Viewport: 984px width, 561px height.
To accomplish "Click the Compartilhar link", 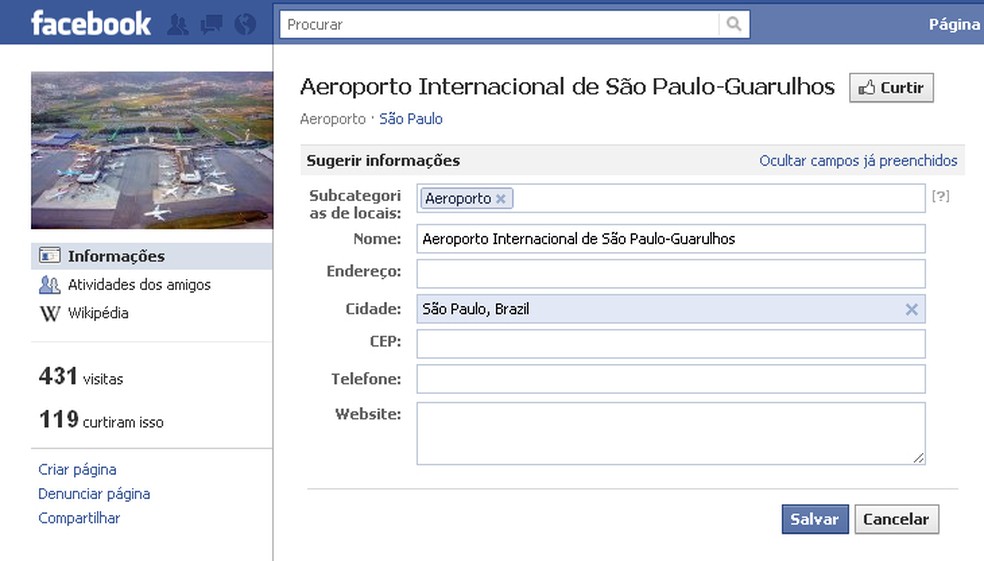I will 79,518.
